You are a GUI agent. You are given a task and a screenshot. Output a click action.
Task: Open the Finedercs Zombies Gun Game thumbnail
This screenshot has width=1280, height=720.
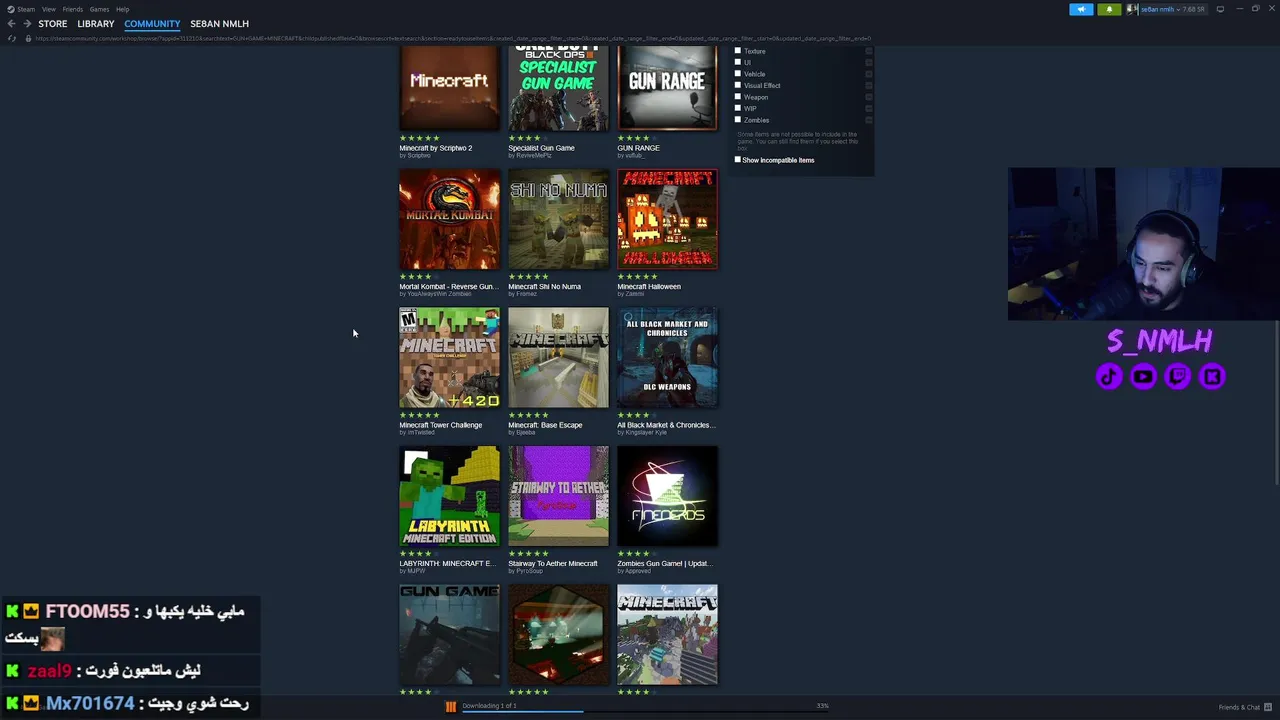667,496
